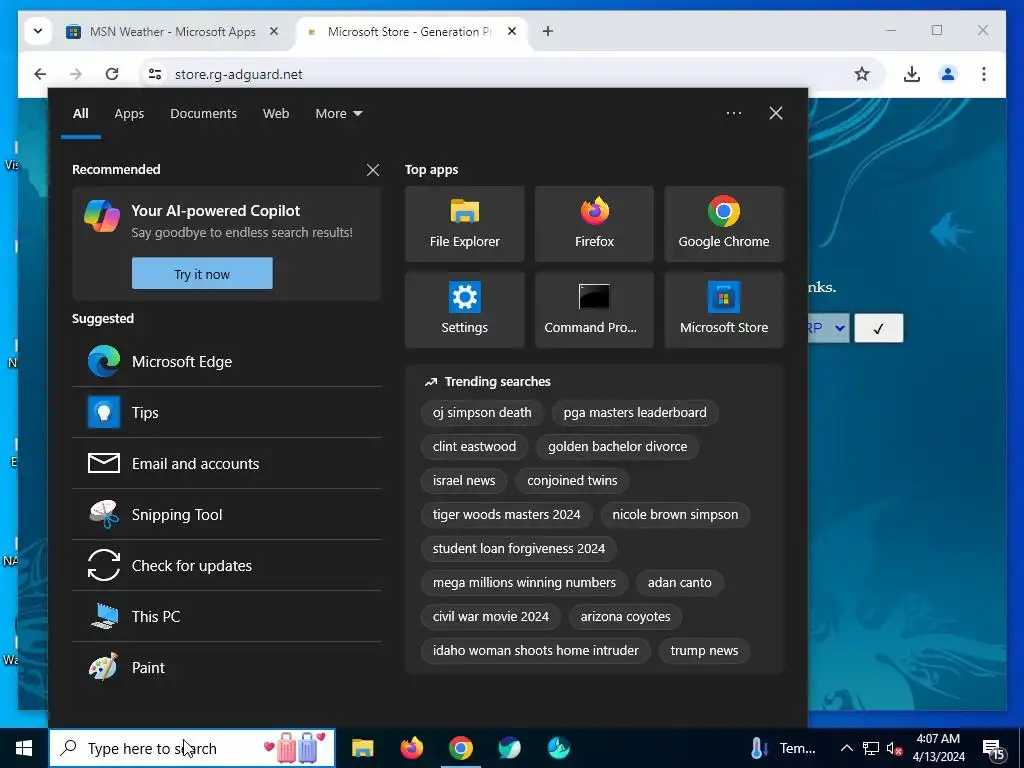Screen dimensions: 1024x768
Task: Search trending 'pga masters leaderboard'
Action: coord(635,413)
